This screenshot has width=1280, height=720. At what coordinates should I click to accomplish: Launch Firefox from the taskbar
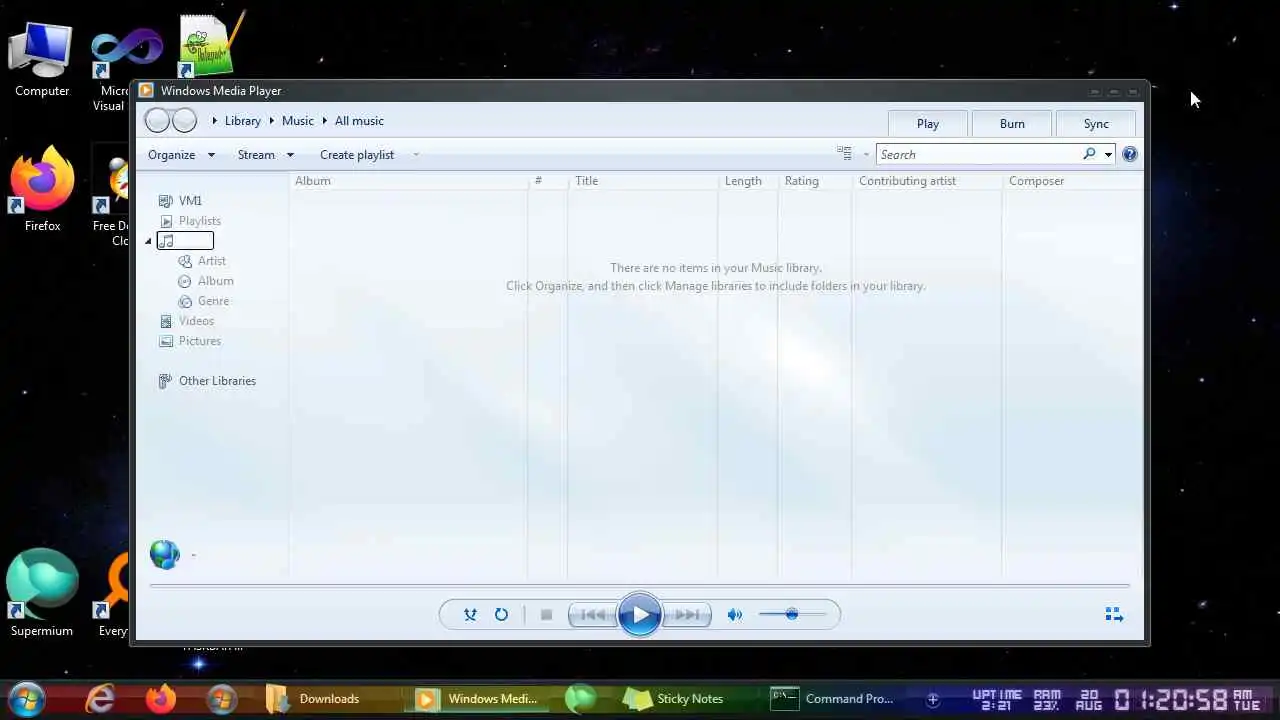point(160,698)
